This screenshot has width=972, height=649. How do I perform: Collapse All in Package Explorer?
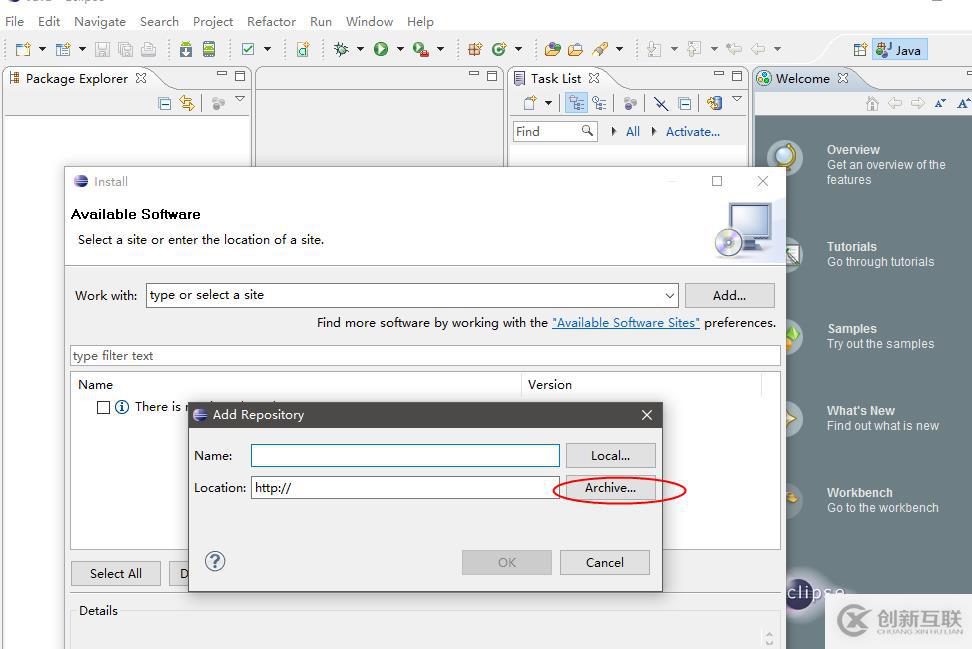point(164,104)
